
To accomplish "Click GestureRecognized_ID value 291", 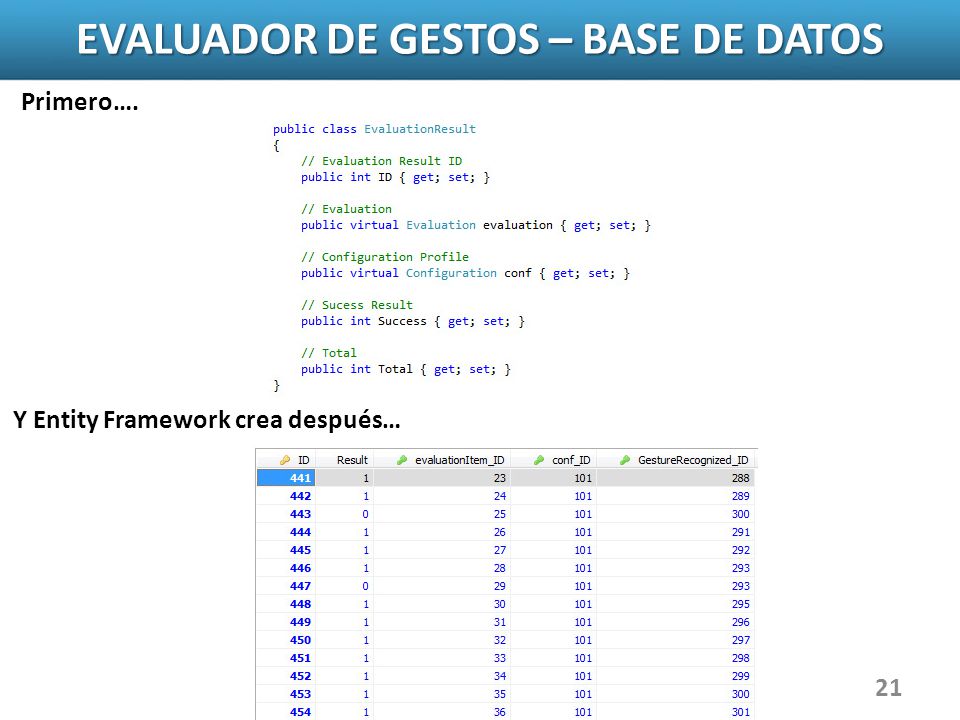I will point(740,532).
